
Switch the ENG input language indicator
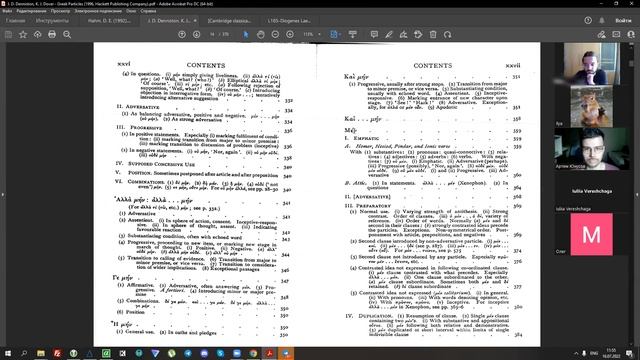[594, 353]
